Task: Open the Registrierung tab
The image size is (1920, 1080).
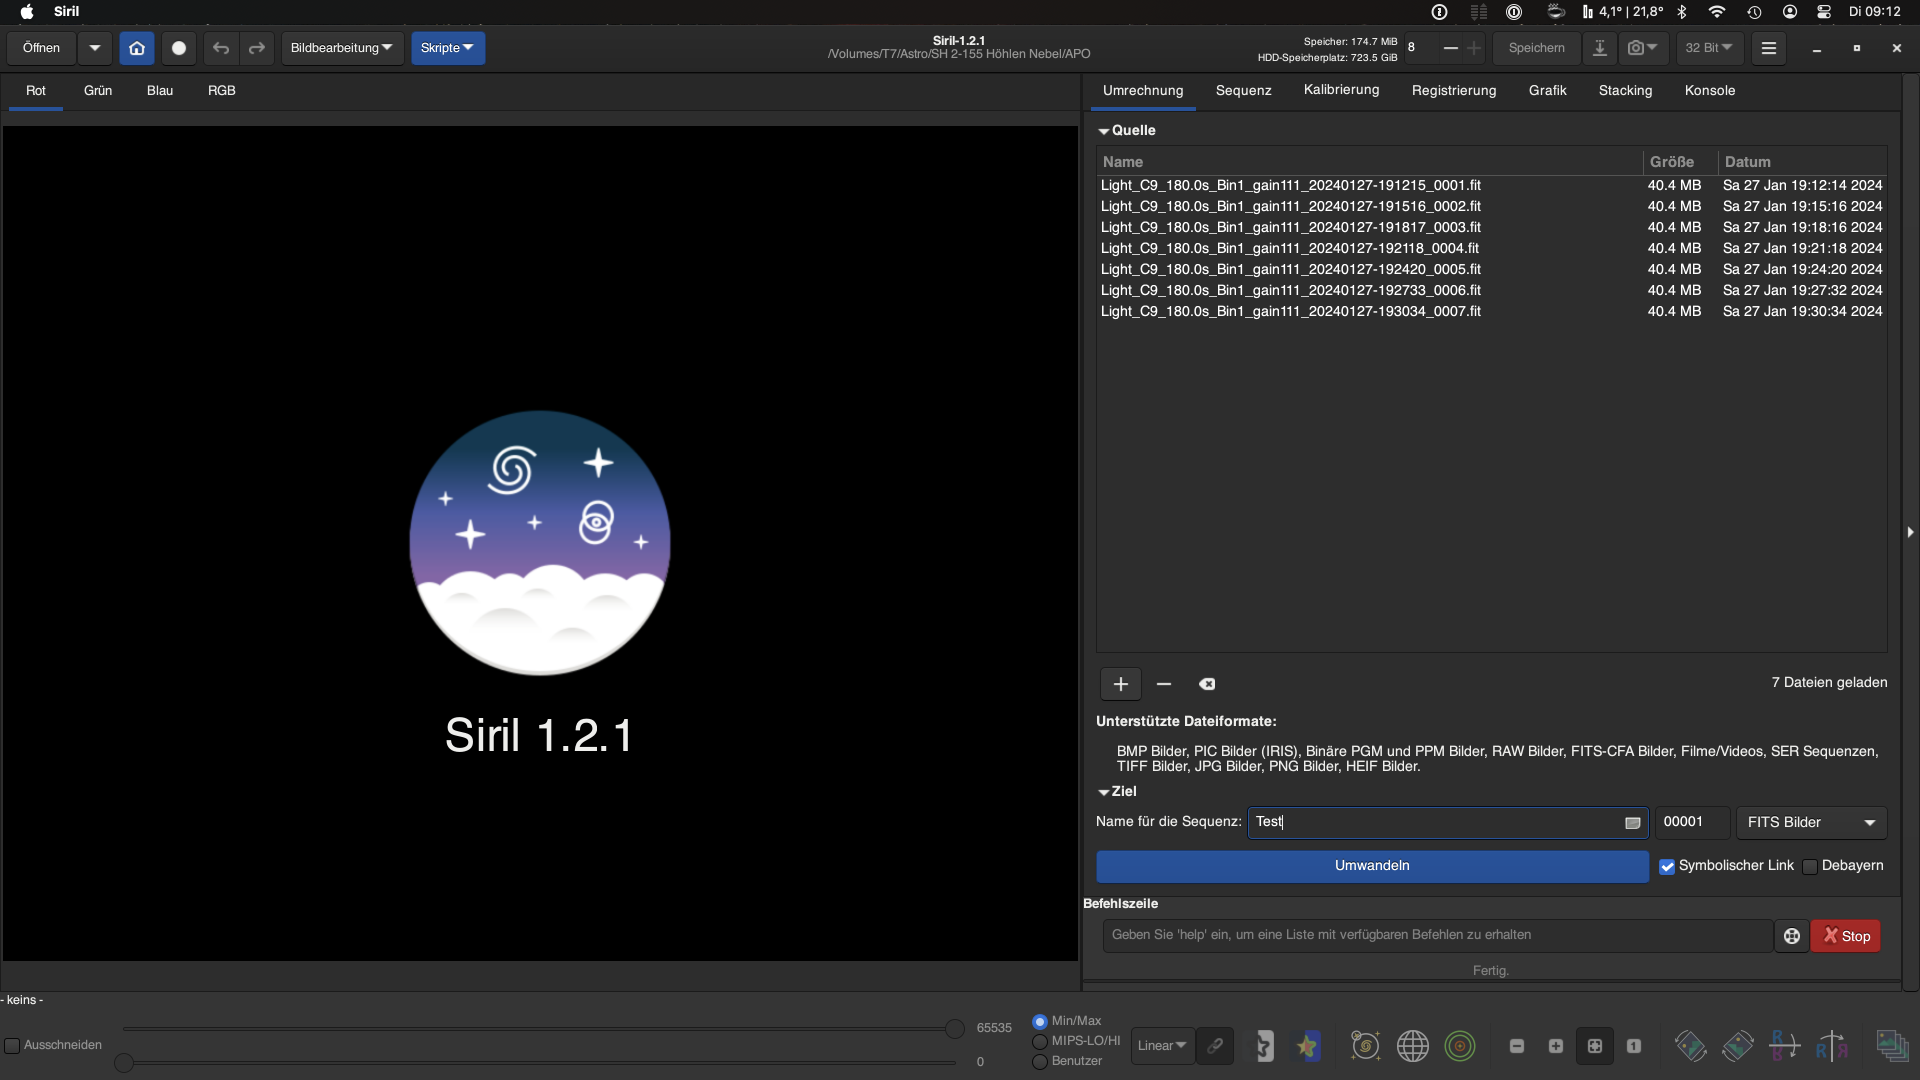Action: coord(1454,90)
